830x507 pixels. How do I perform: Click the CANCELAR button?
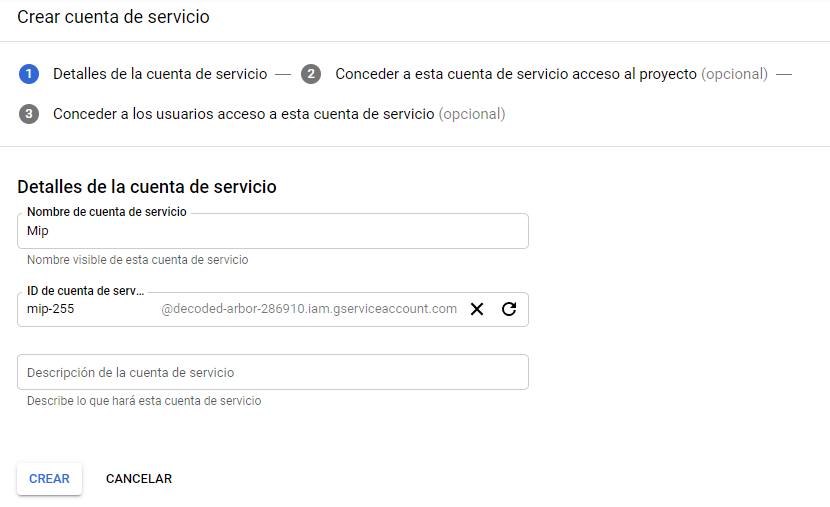click(139, 479)
